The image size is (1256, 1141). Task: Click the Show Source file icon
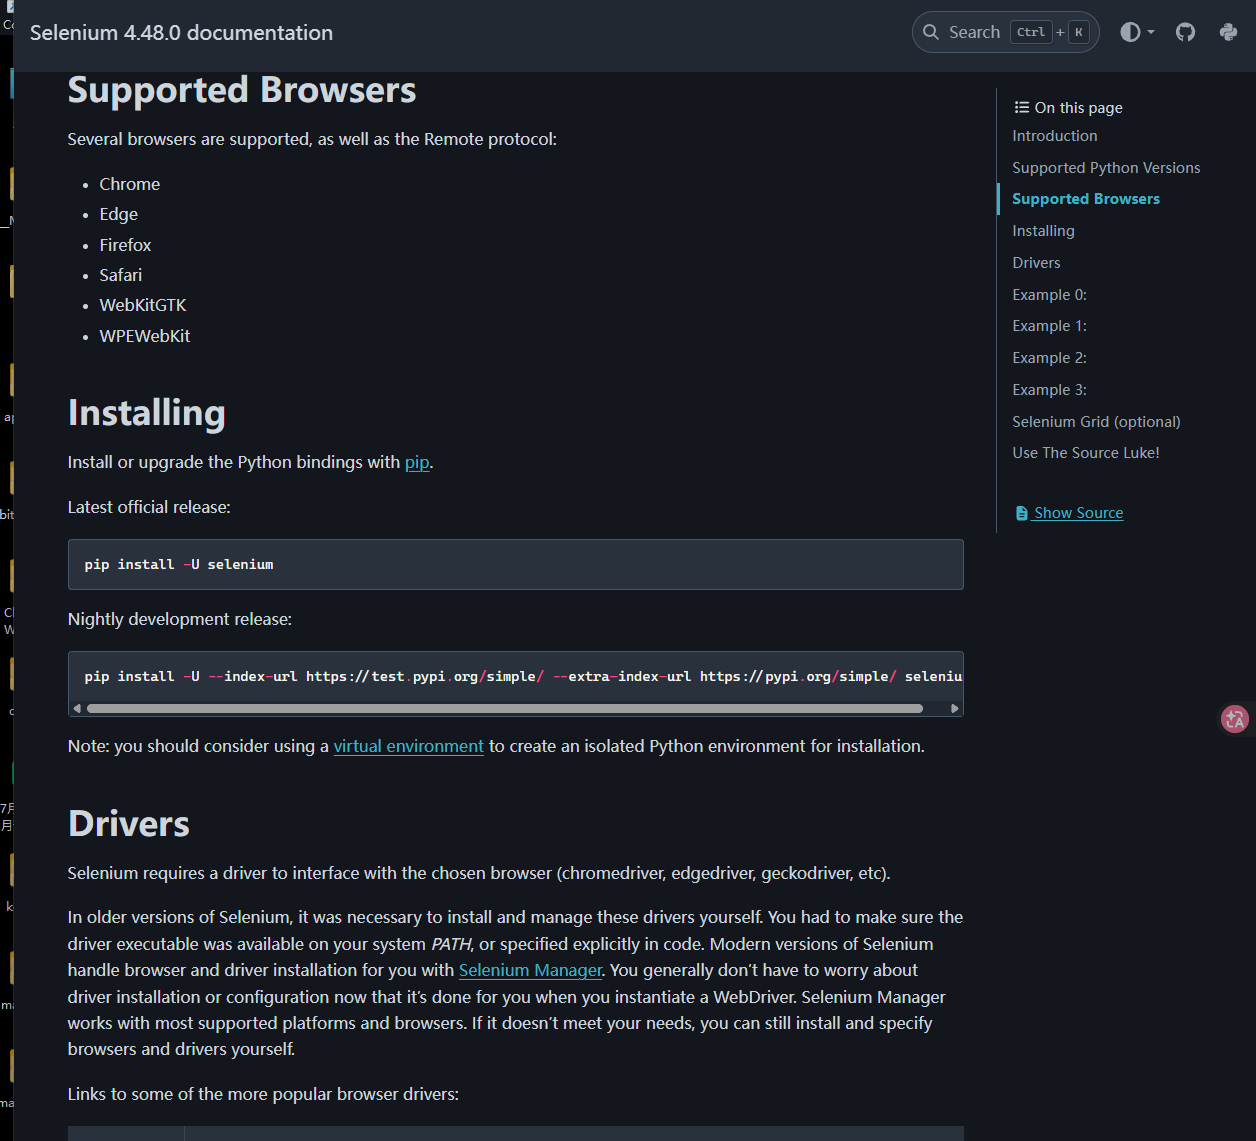[1022, 513]
